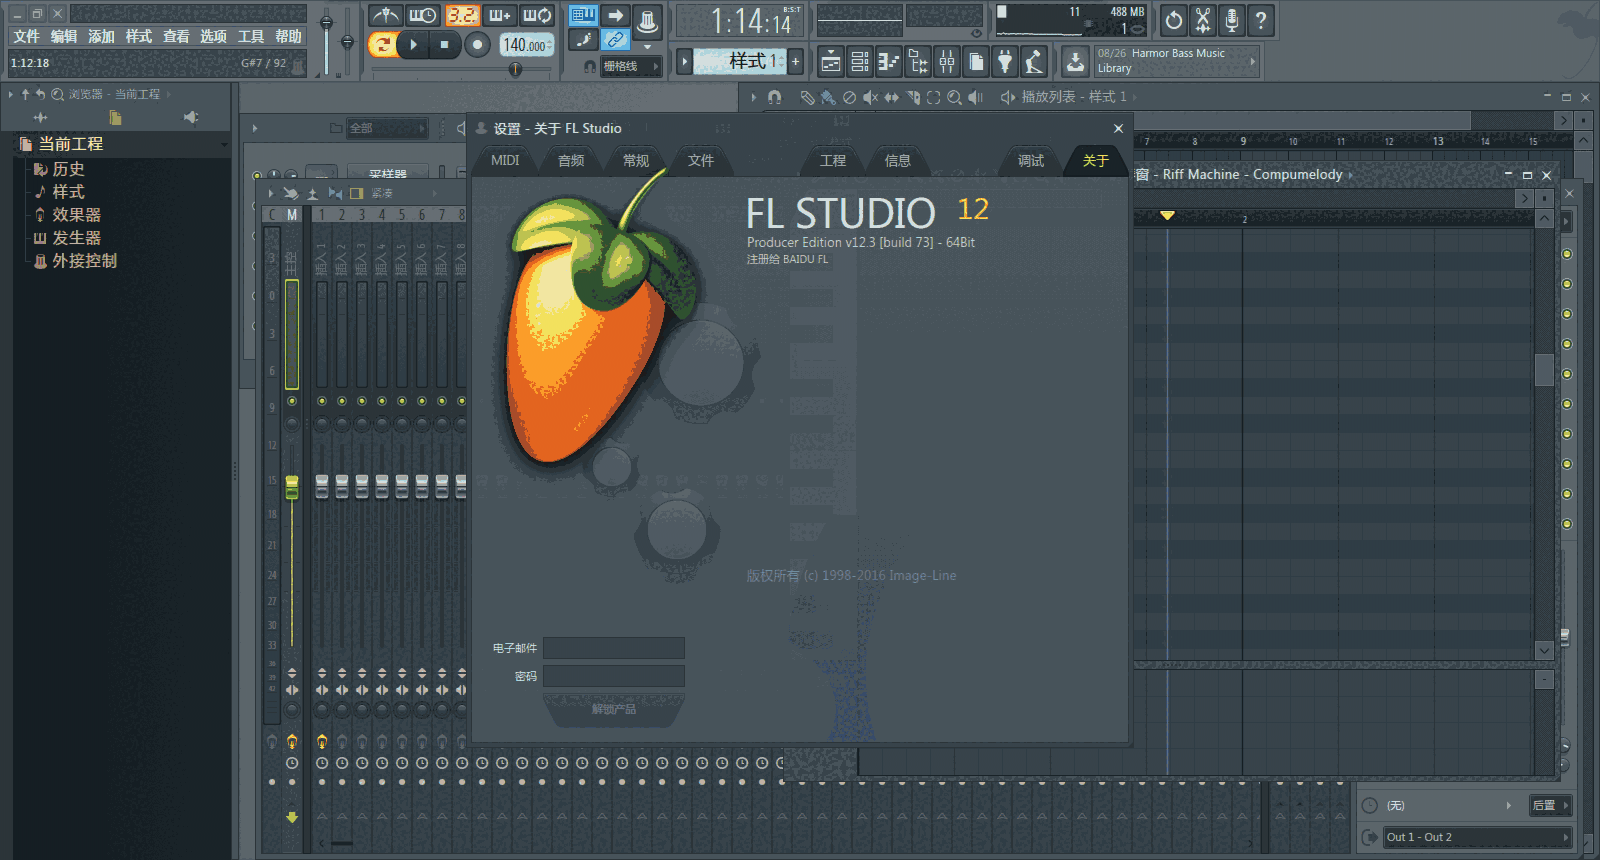Switch to the 工程 settings tab
The width and height of the screenshot is (1600, 860).
pyautogui.click(x=833, y=160)
